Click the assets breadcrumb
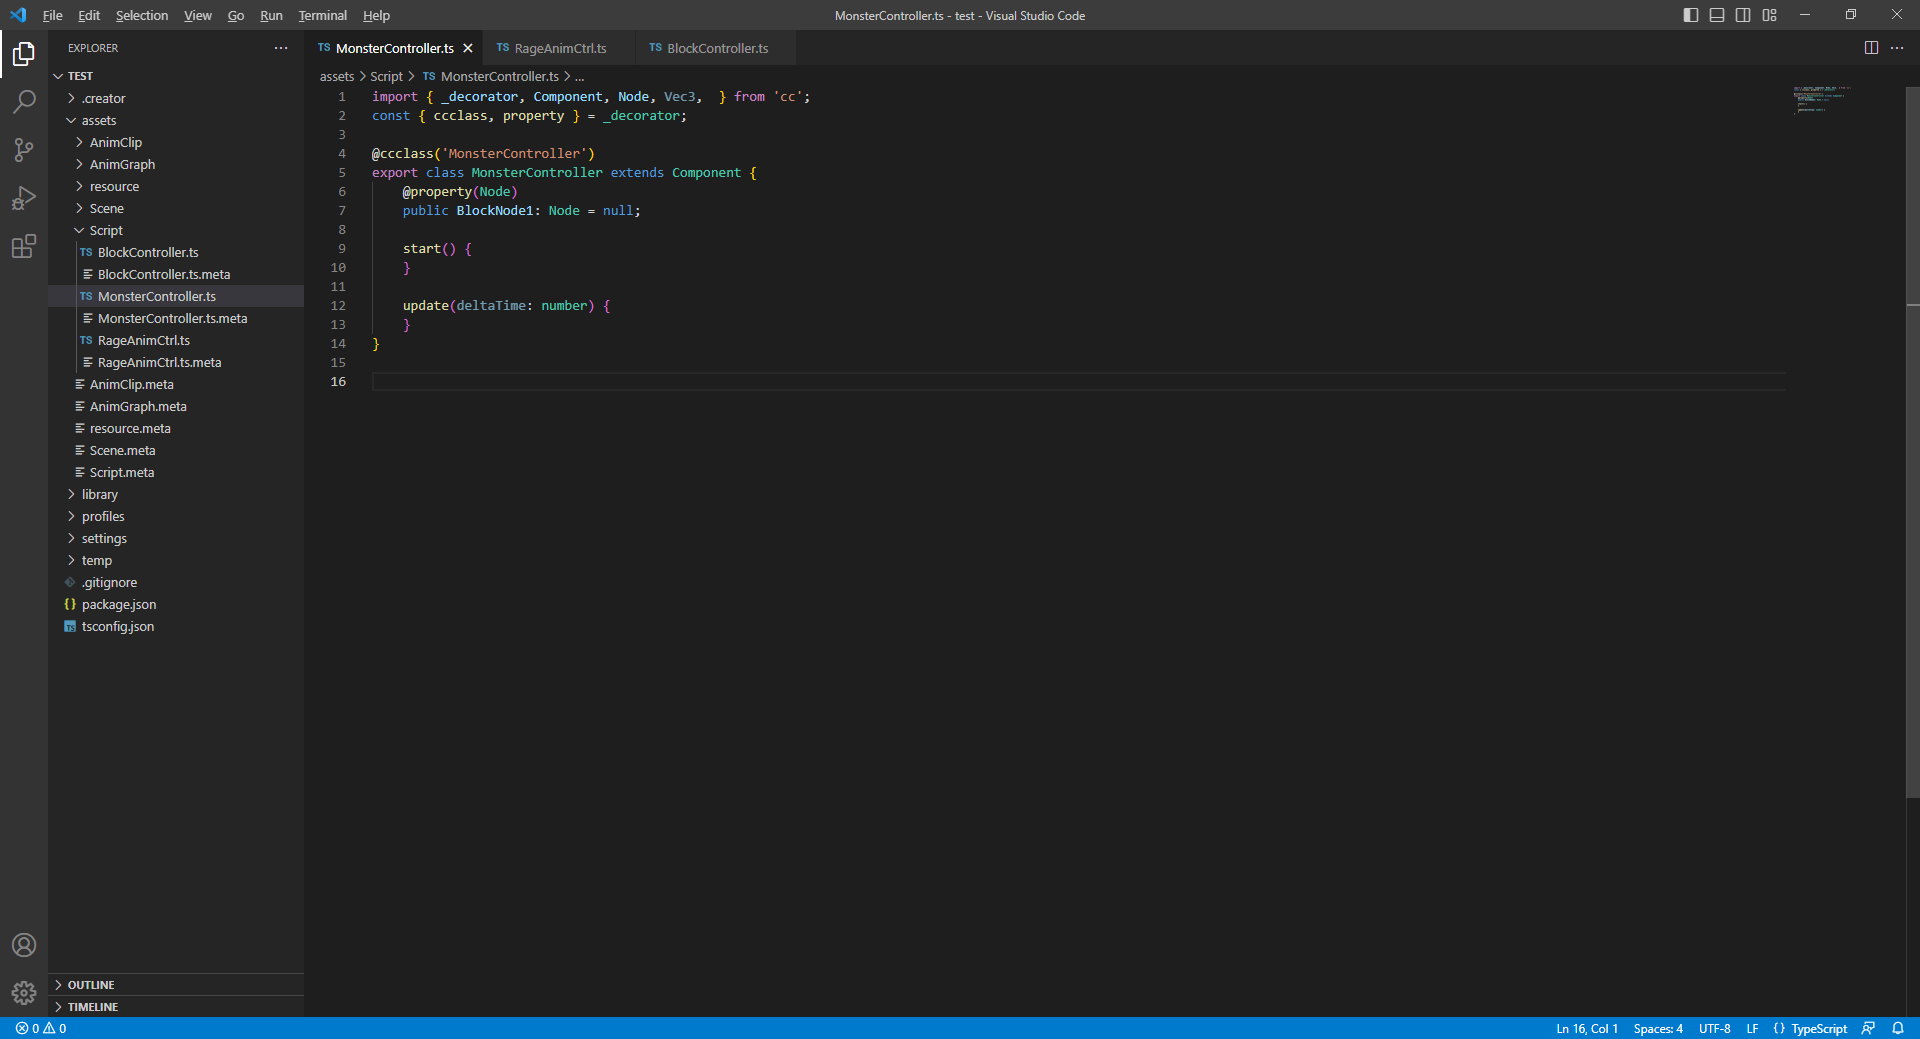Image resolution: width=1920 pixels, height=1039 pixels. coord(337,76)
